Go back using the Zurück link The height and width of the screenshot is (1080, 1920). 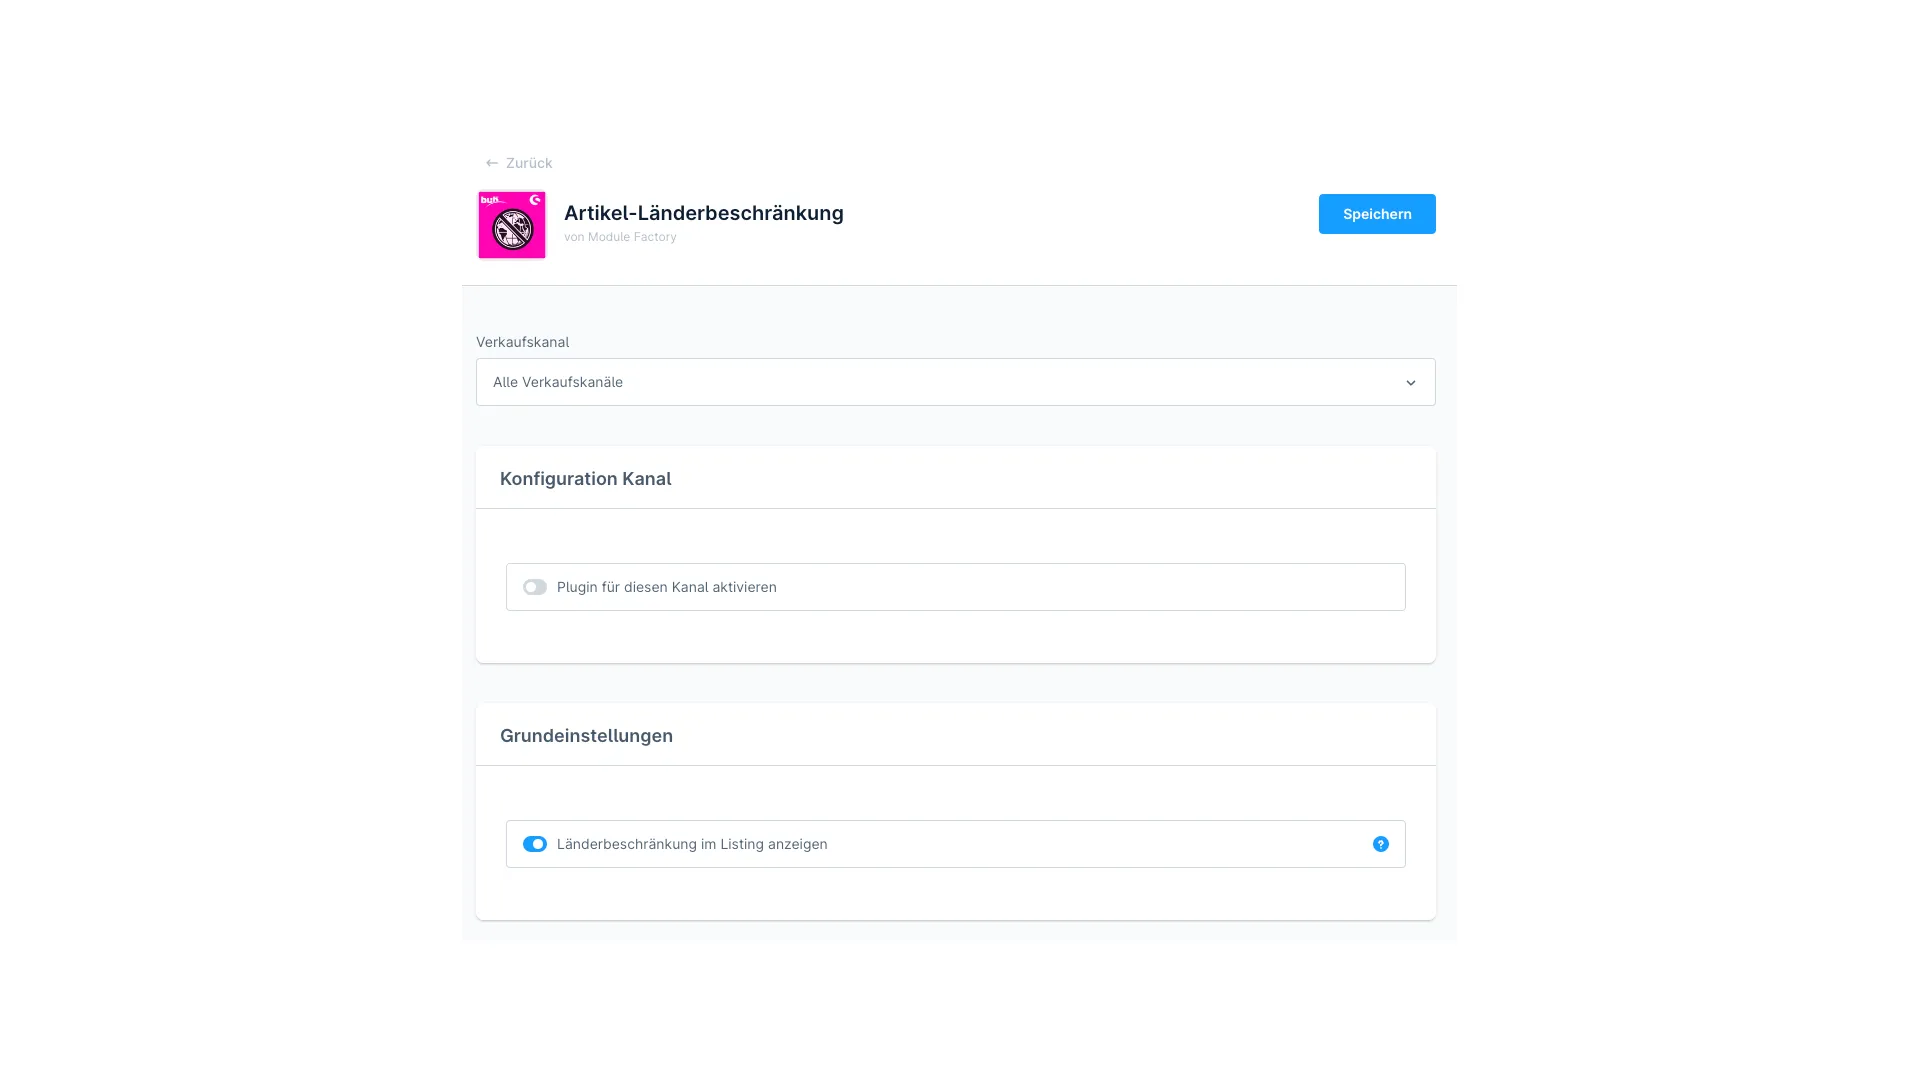pyautogui.click(x=528, y=162)
